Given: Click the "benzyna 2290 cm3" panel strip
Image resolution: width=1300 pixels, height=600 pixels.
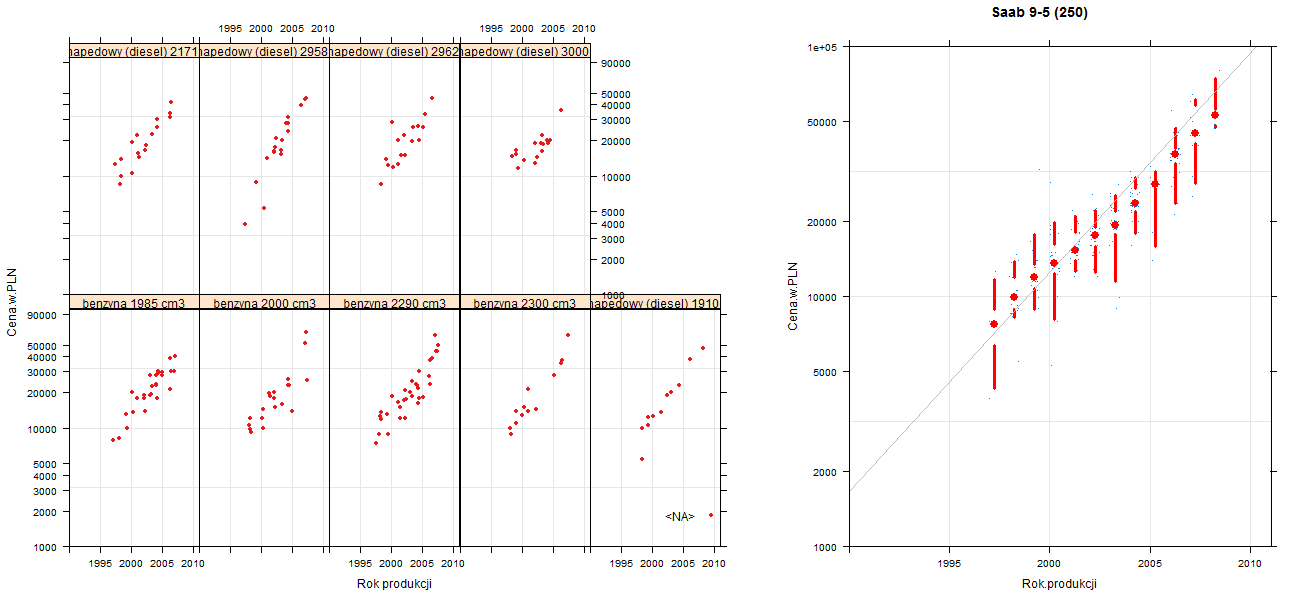Looking at the screenshot, I should (x=394, y=302).
